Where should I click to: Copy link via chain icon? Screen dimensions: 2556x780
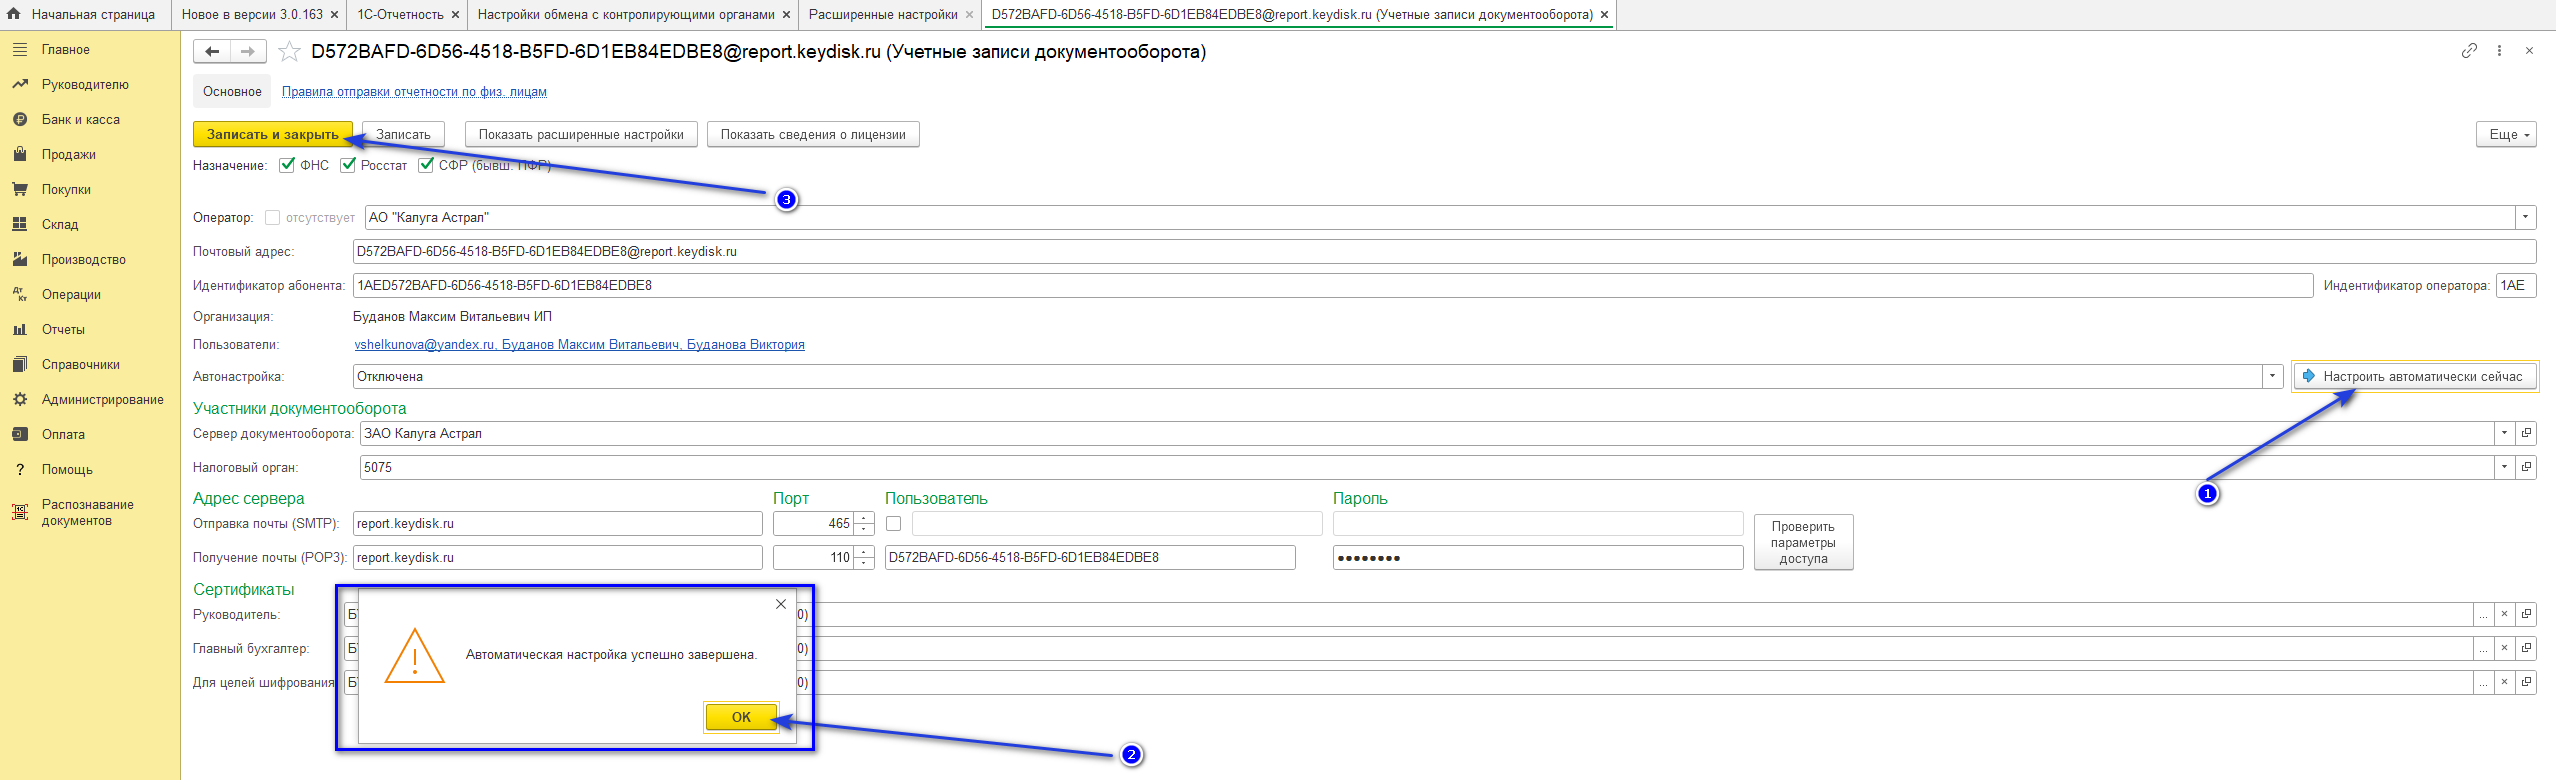click(x=2468, y=51)
